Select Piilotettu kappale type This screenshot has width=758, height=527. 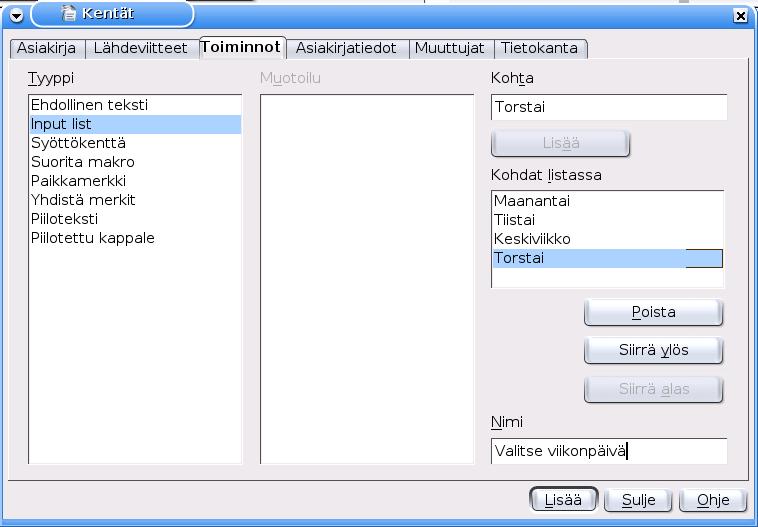(x=135, y=238)
